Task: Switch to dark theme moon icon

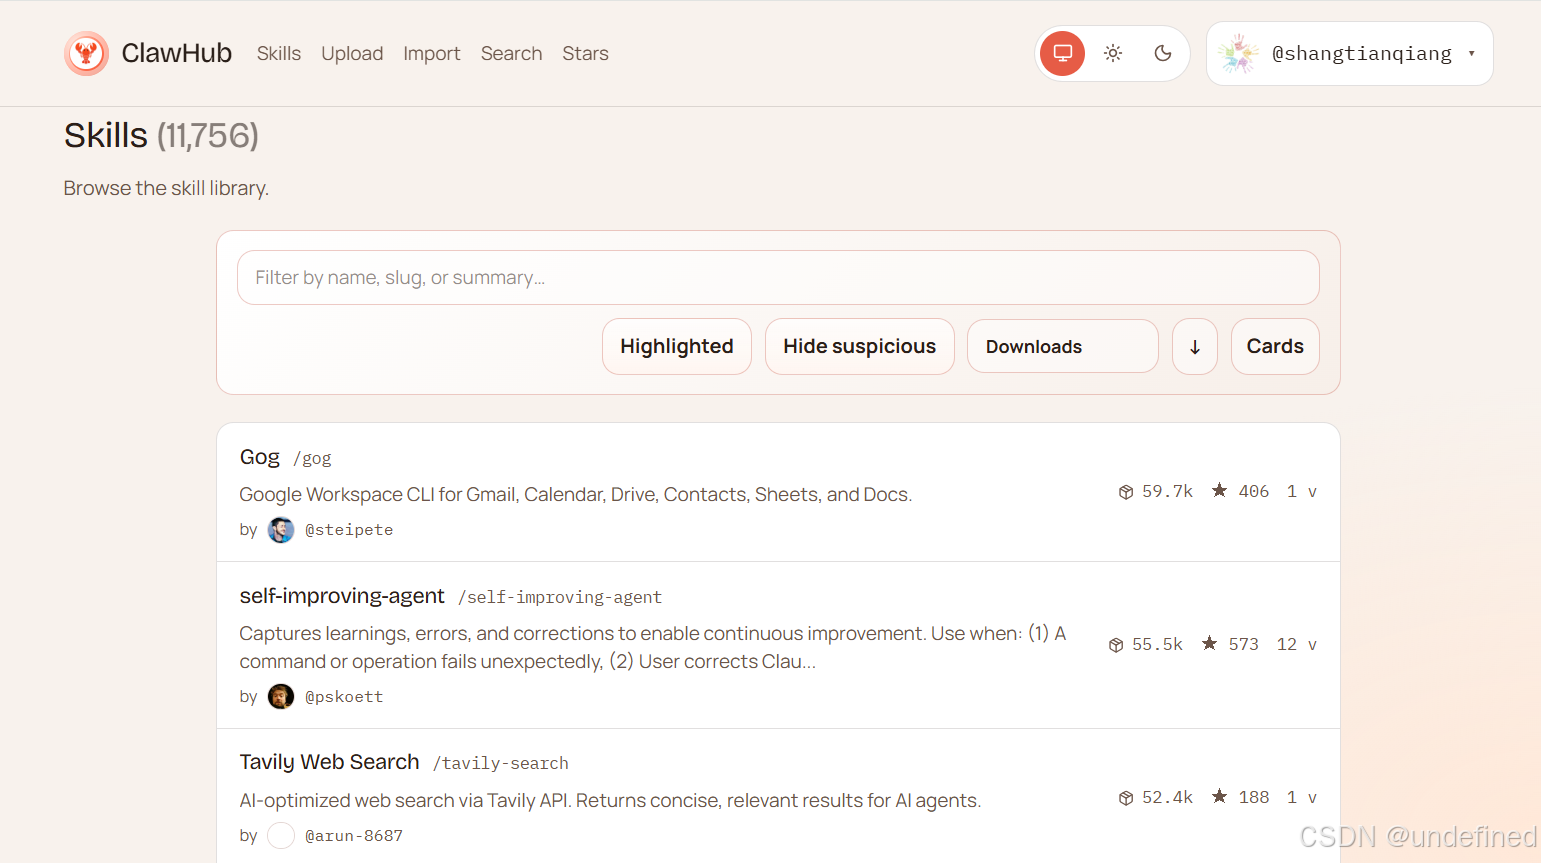Action: 1163,53
